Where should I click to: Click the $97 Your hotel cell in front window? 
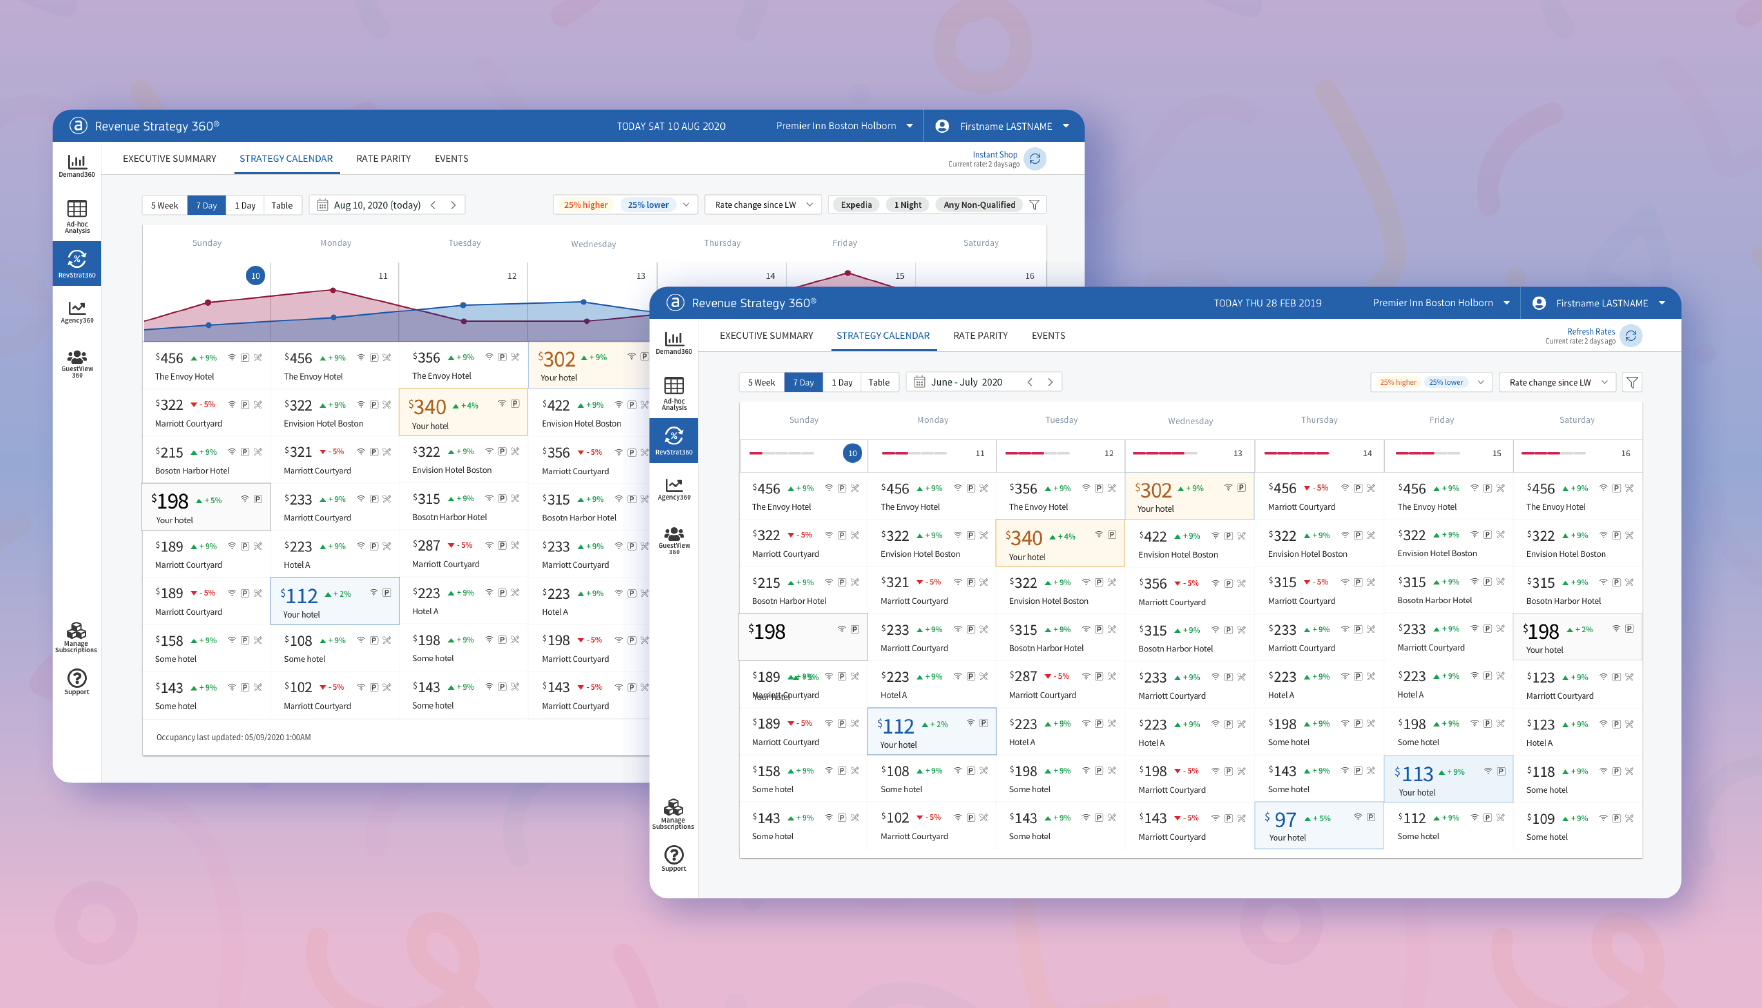click(x=1319, y=826)
